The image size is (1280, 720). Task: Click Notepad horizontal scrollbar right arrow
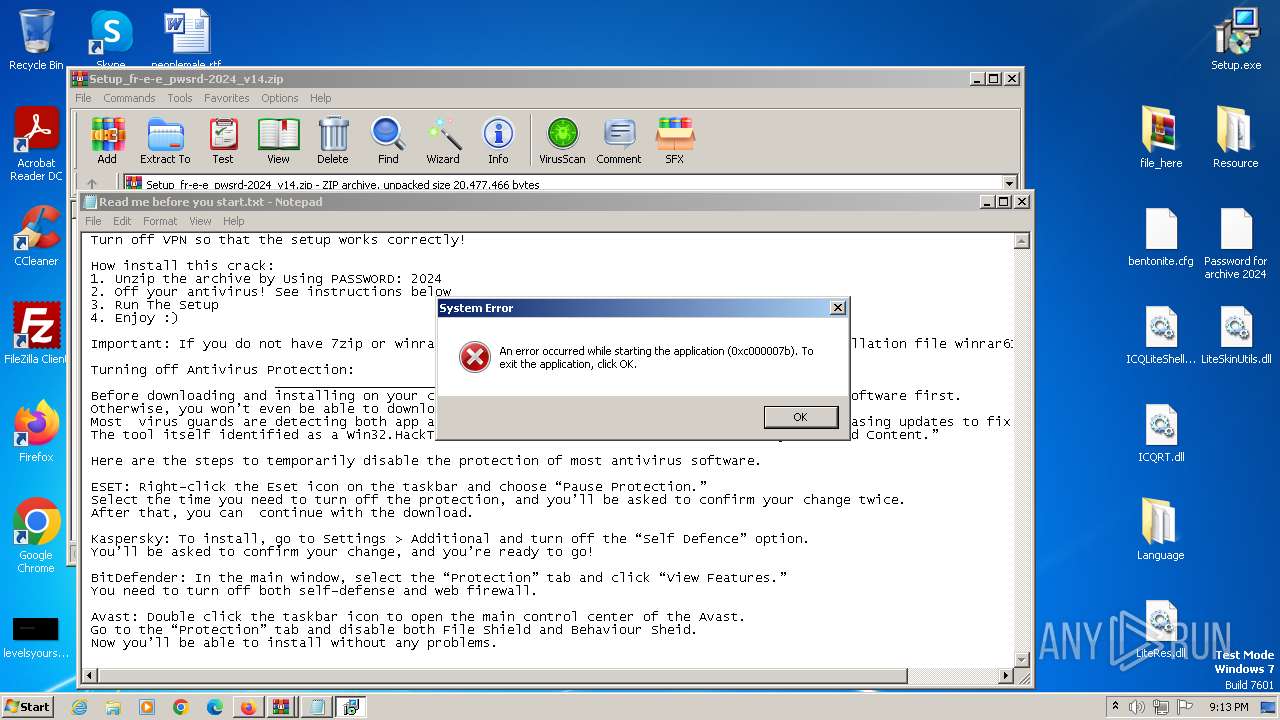(x=1005, y=676)
